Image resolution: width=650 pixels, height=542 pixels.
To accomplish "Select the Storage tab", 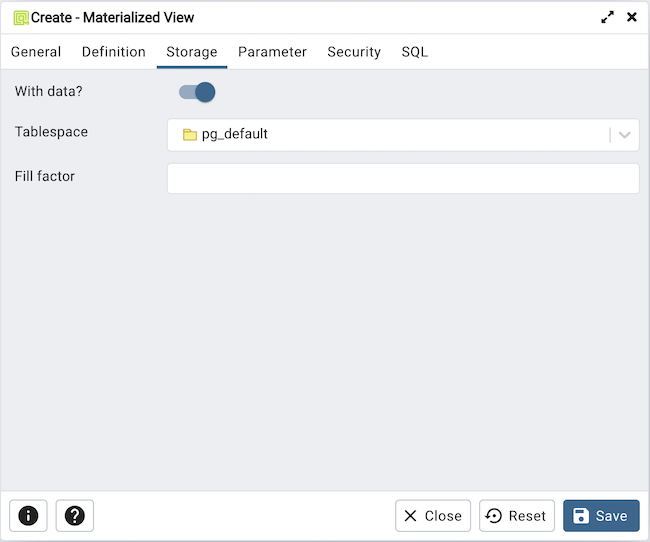I will click(192, 52).
